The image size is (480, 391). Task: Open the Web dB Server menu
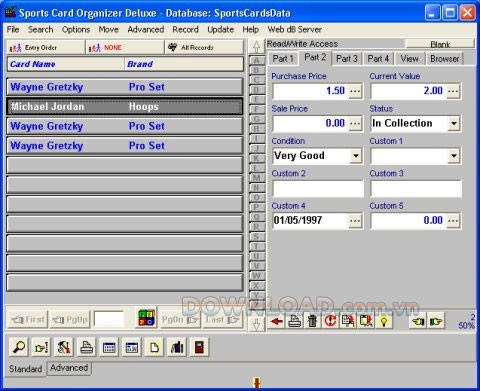point(295,30)
